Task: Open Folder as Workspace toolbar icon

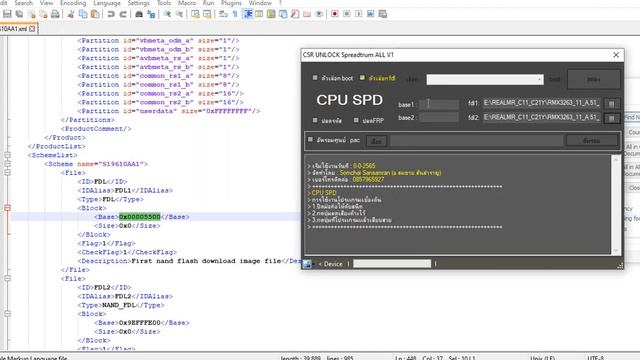Action: tap(307, 14)
